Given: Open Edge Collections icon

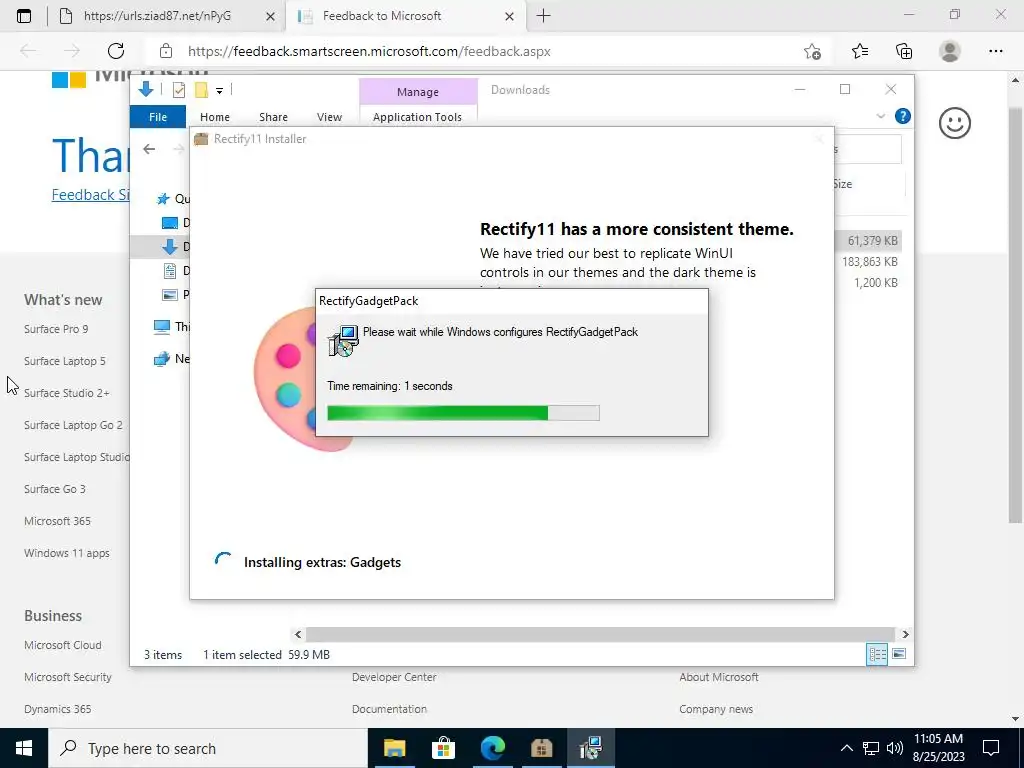Looking at the screenshot, I should point(904,51).
